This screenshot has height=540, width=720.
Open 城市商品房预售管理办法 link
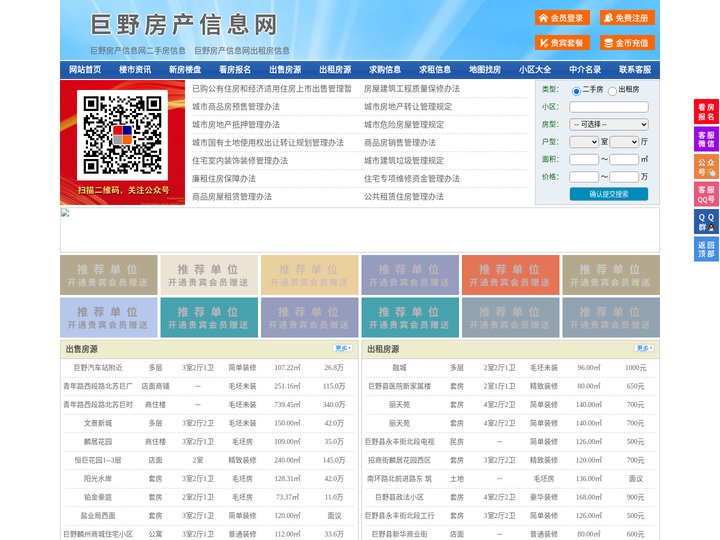tap(236, 107)
